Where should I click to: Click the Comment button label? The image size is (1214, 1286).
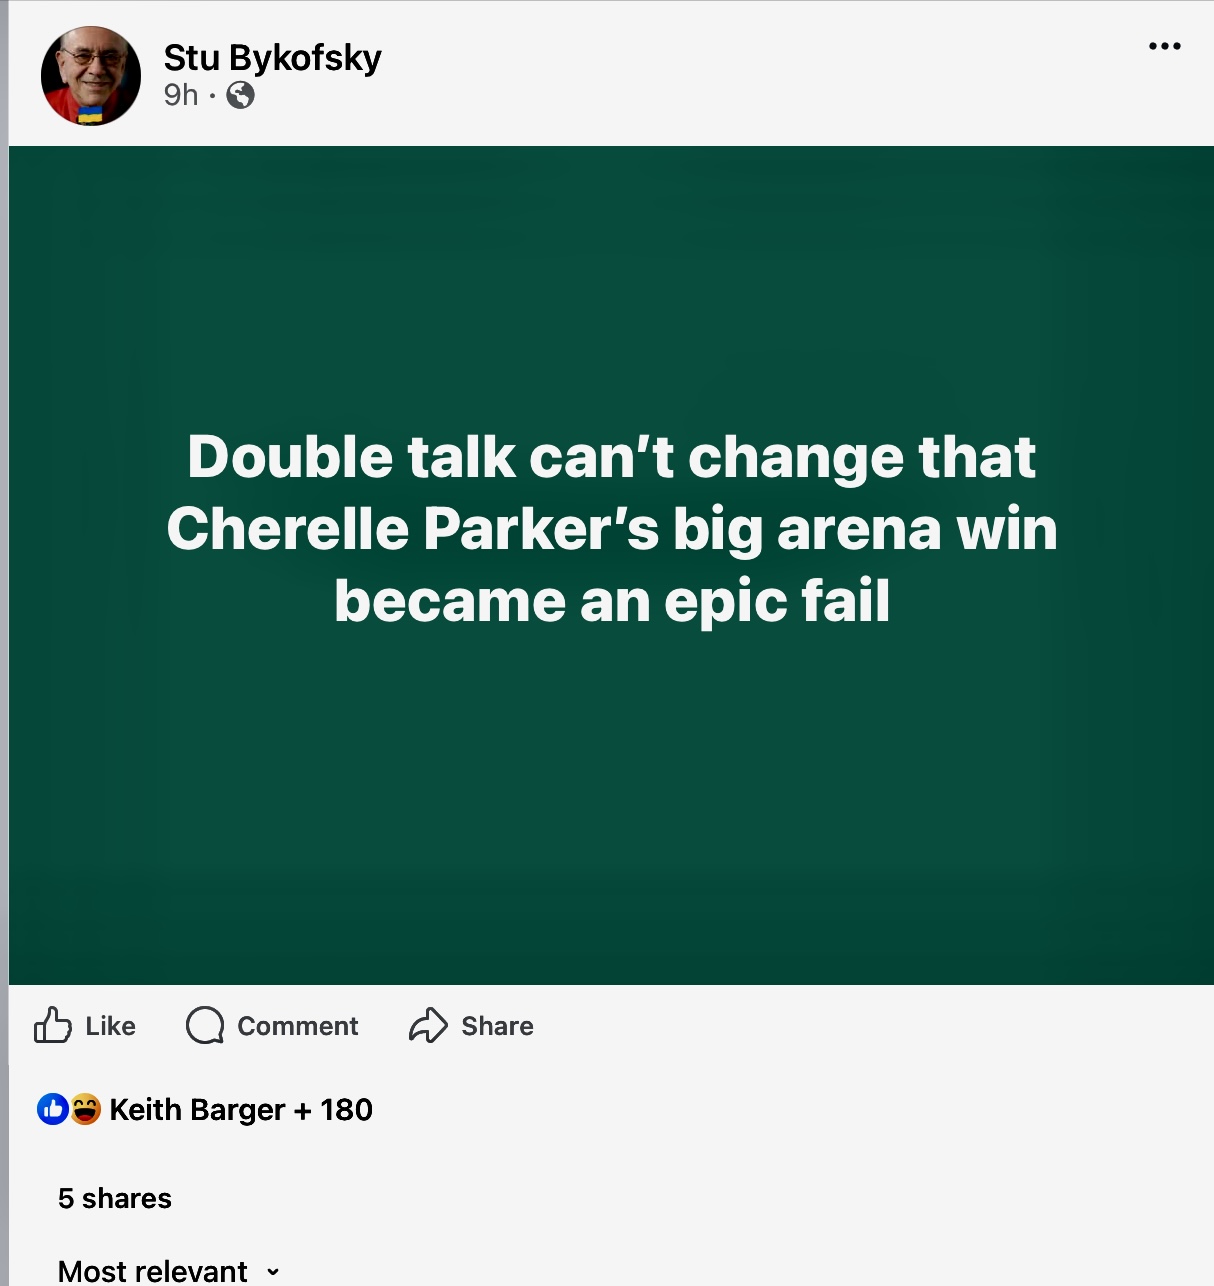(x=297, y=1026)
